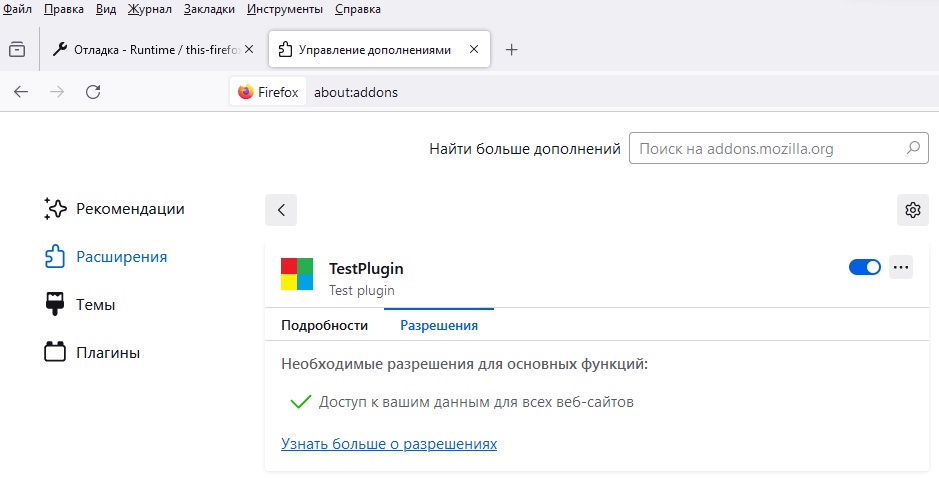Click the TestPlugin colored squares icon
939x488 pixels.
pyautogui.click(x=297, y=274)
